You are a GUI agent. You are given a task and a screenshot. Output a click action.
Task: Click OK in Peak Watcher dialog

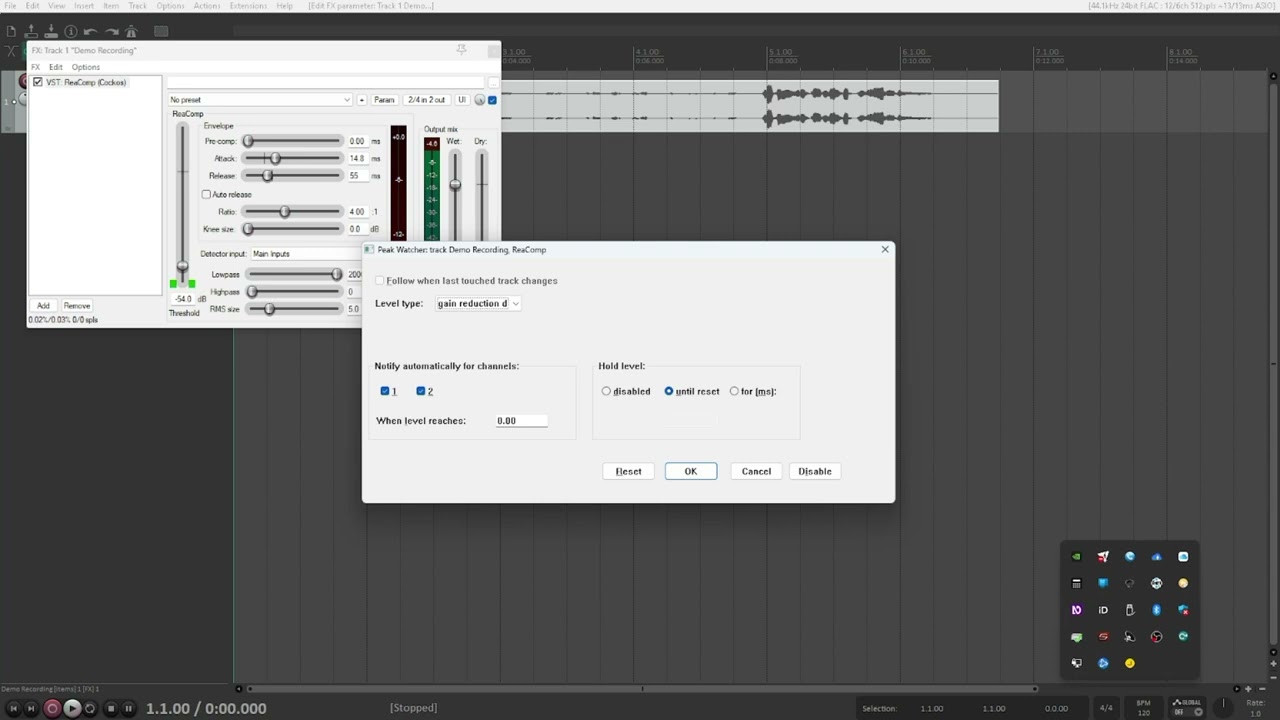pyautogui.click(x=691, y=471)
